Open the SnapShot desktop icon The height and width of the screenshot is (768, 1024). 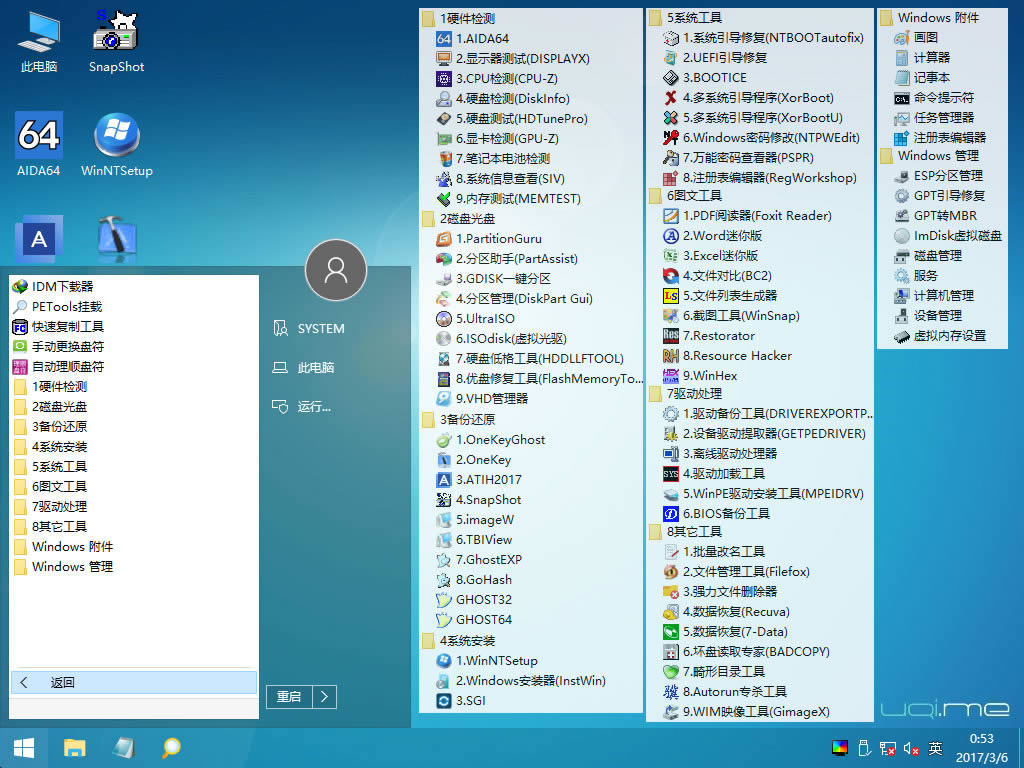[116, 40]
